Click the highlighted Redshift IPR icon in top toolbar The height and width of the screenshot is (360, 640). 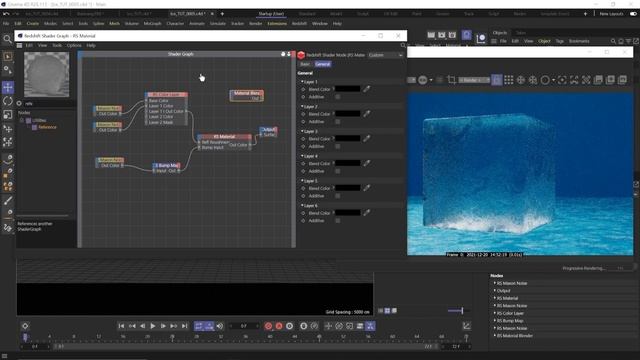pyautogui.click(x=467, y=35)
